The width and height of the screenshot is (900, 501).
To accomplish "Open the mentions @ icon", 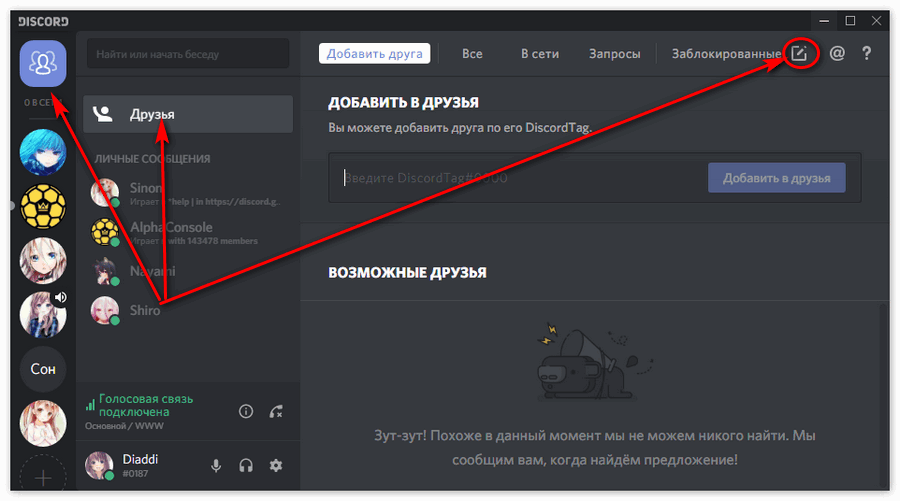I will (x=837, y=53).
